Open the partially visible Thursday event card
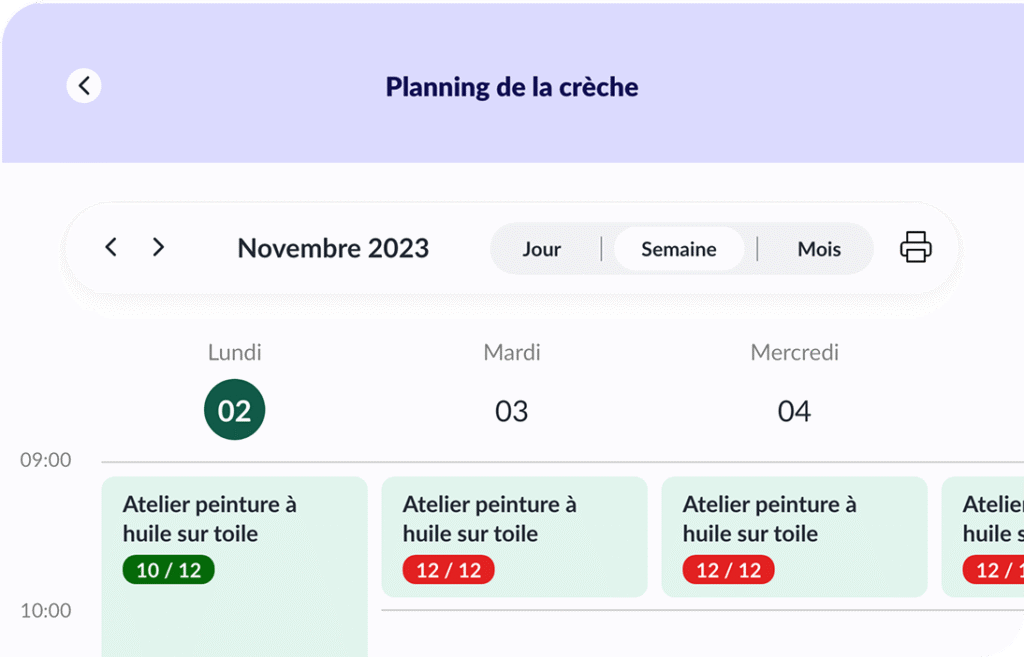This screenshot has height=657, width=1024. (x=983, y=537)
